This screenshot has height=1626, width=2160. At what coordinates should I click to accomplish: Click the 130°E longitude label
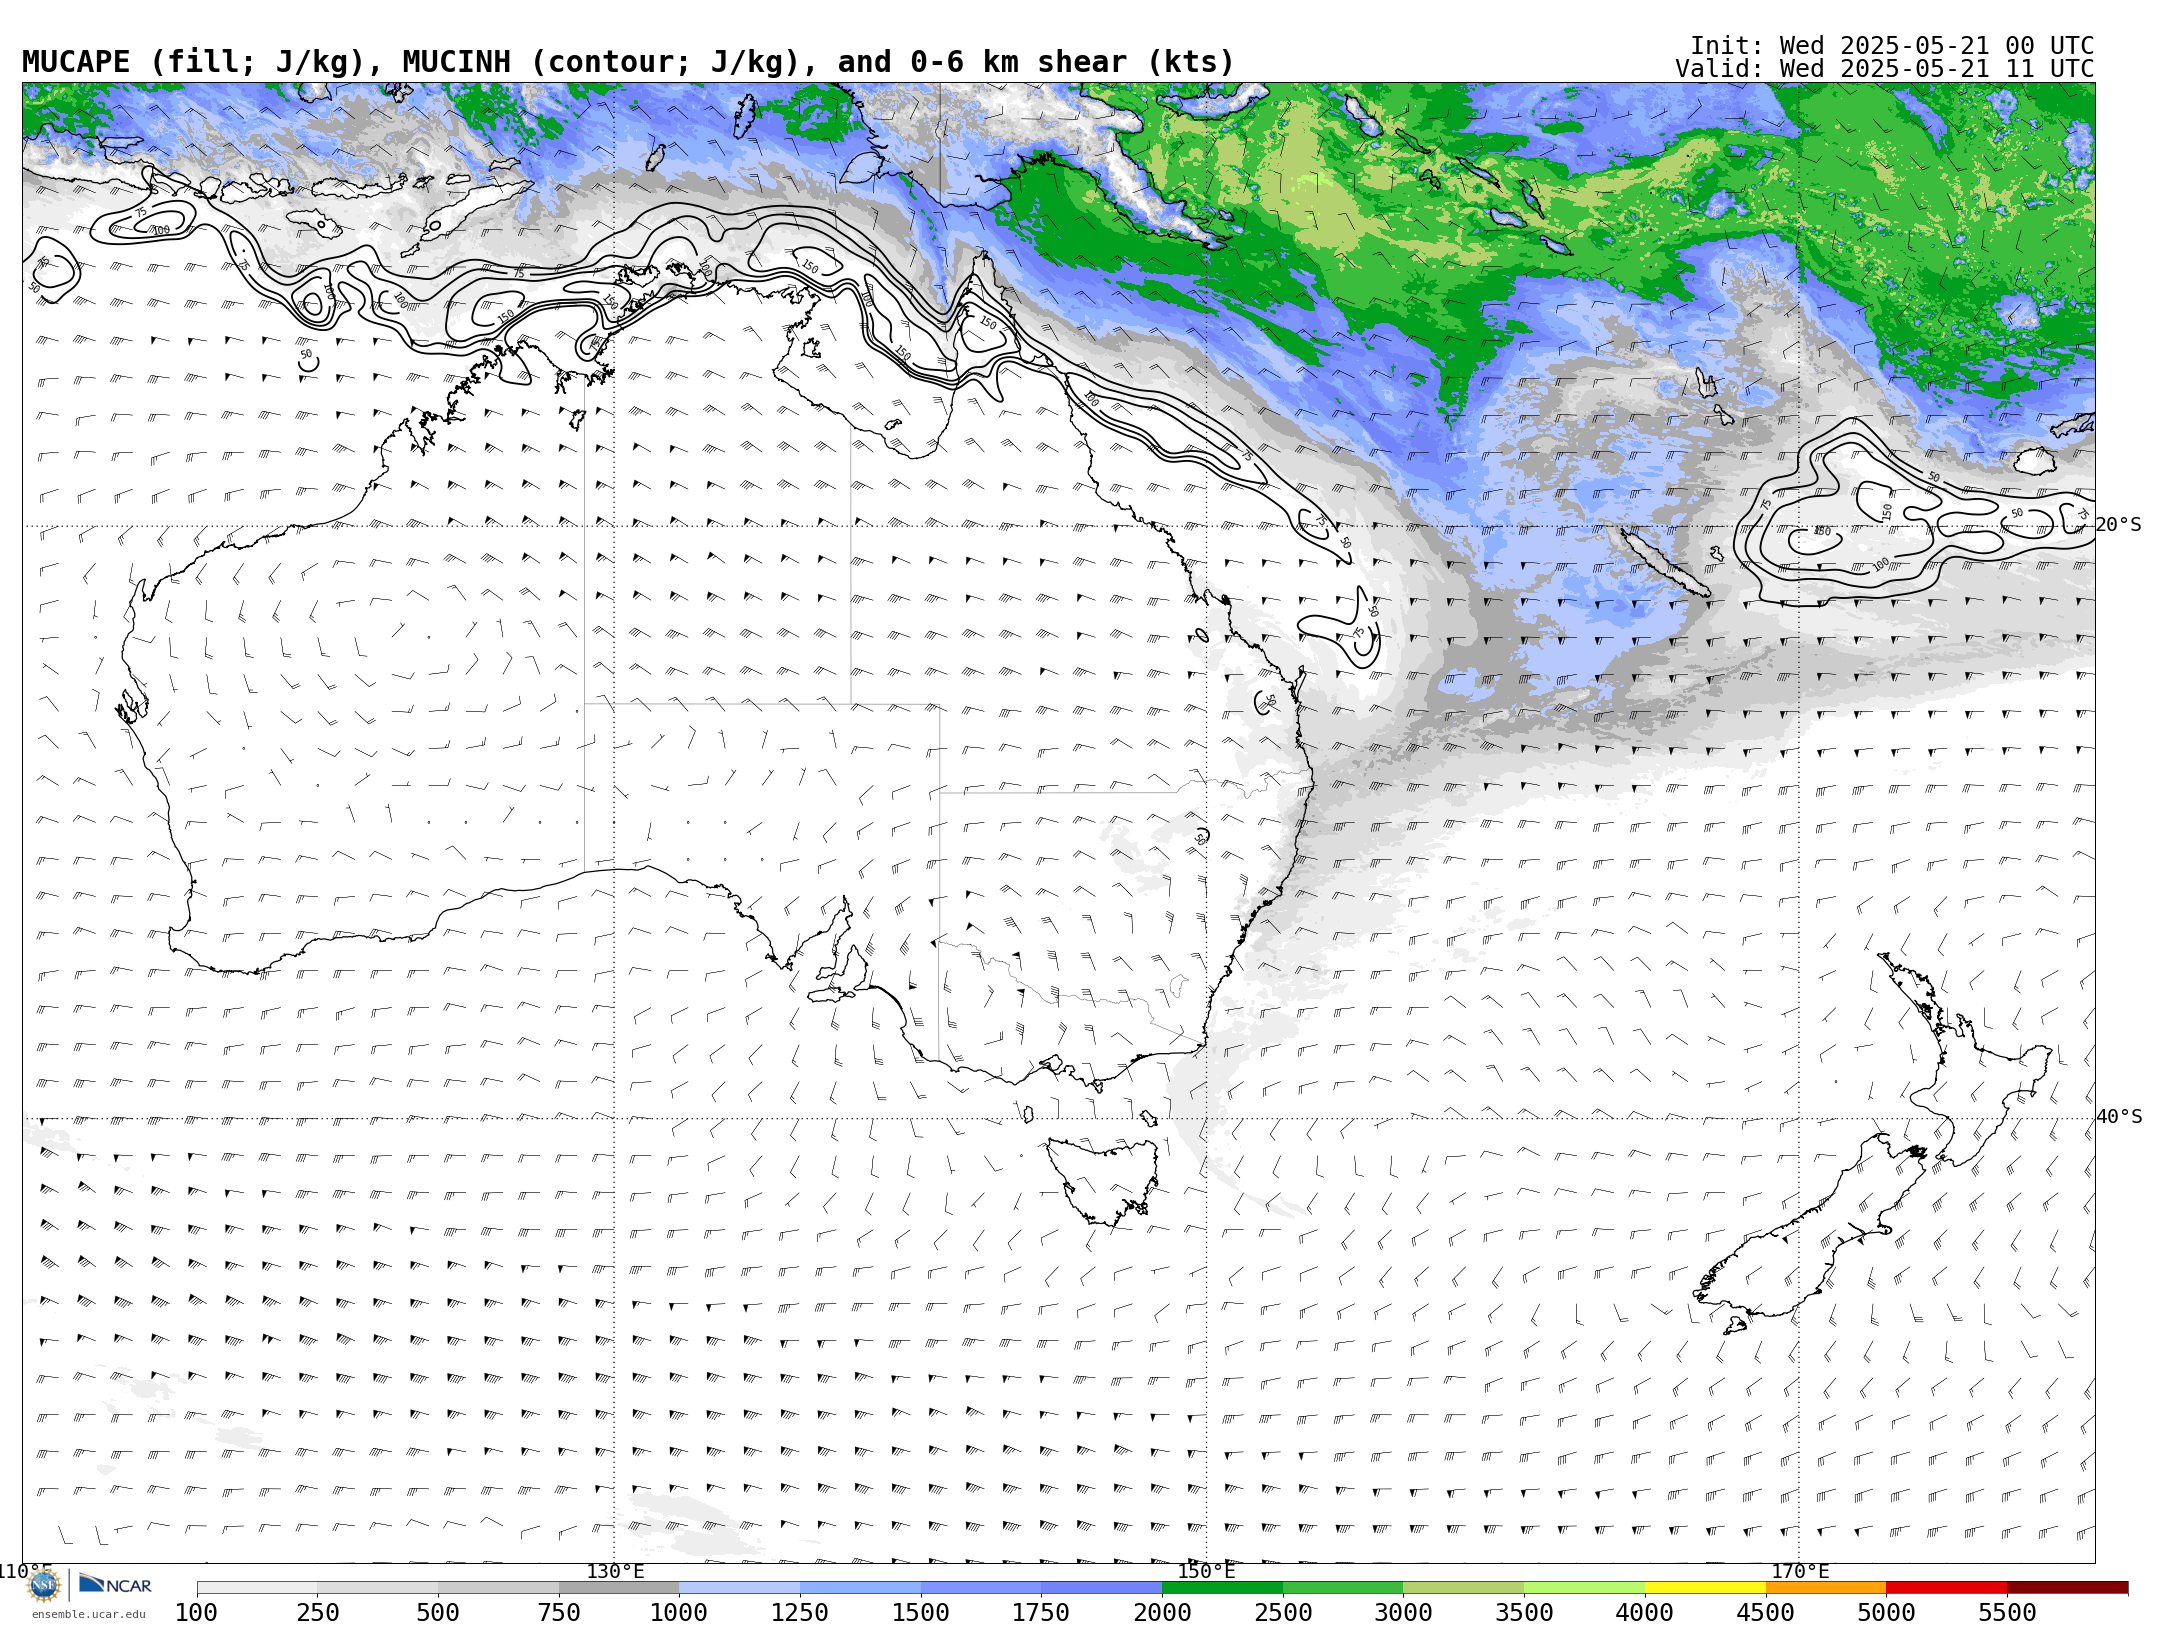pos(615,1572)
